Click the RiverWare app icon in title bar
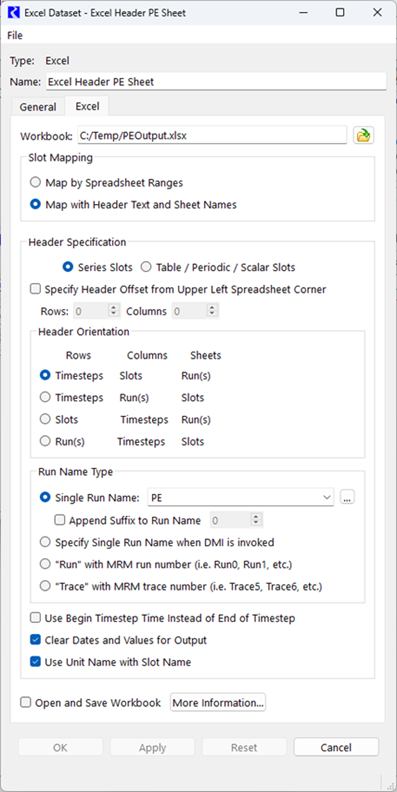This screenshot has width=397, height=792. (14, 13)
